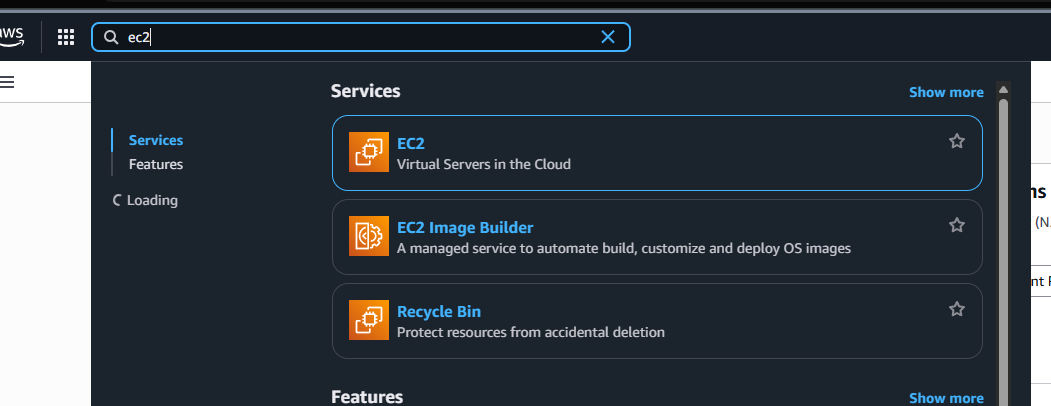
Task: Favorite Recycle Bin with star
Action: pos(956,309)
